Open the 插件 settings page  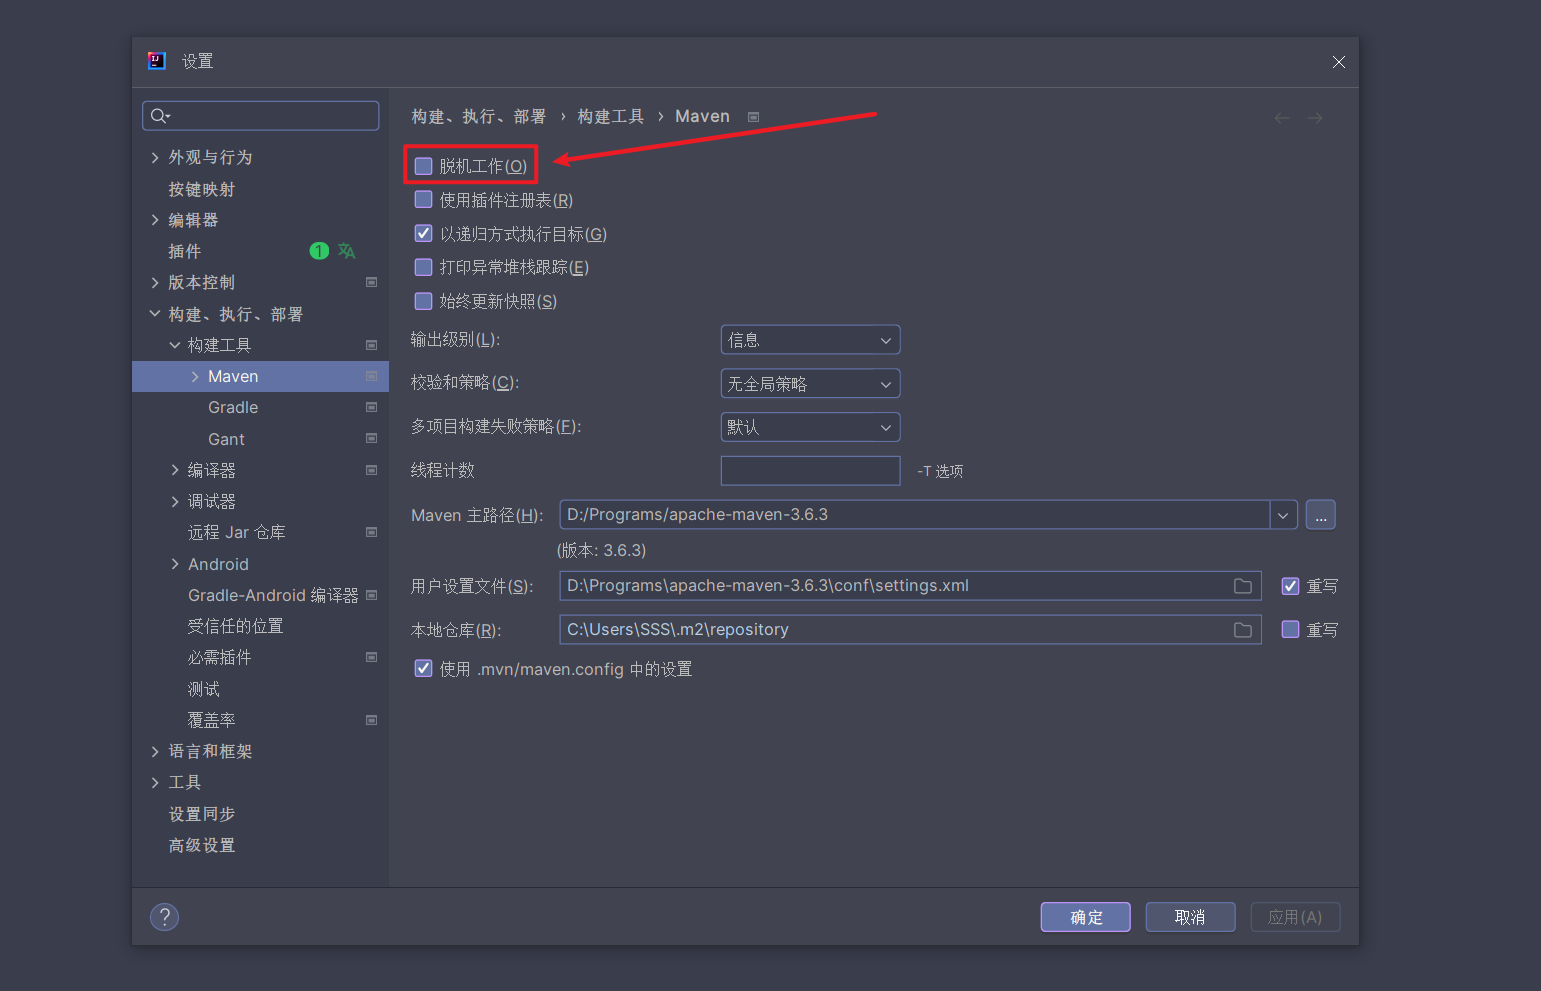coord(185,251)
